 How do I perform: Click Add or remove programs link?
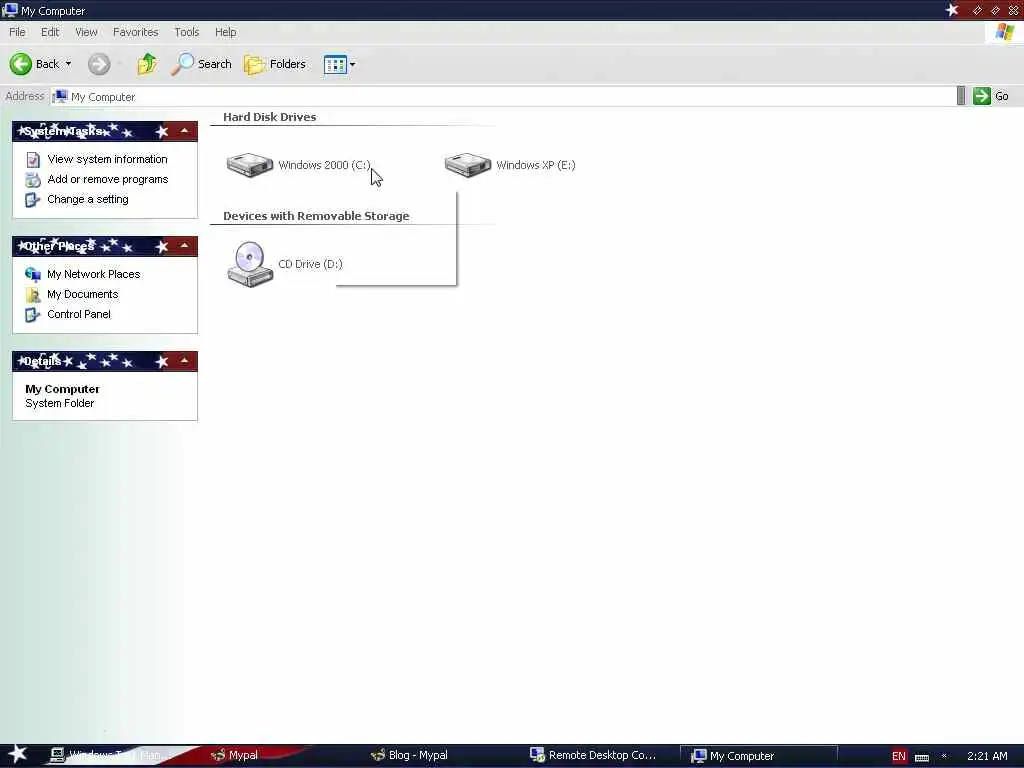tap(108, 179)
